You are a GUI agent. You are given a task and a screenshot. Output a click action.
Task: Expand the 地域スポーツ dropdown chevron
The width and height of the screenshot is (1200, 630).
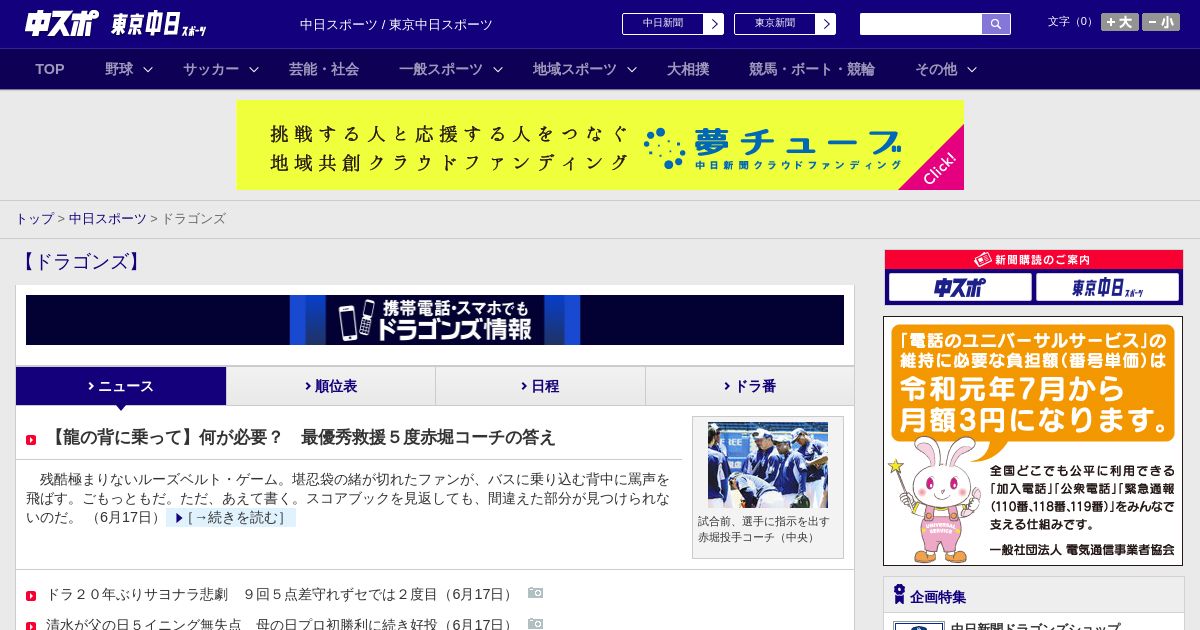632,70
